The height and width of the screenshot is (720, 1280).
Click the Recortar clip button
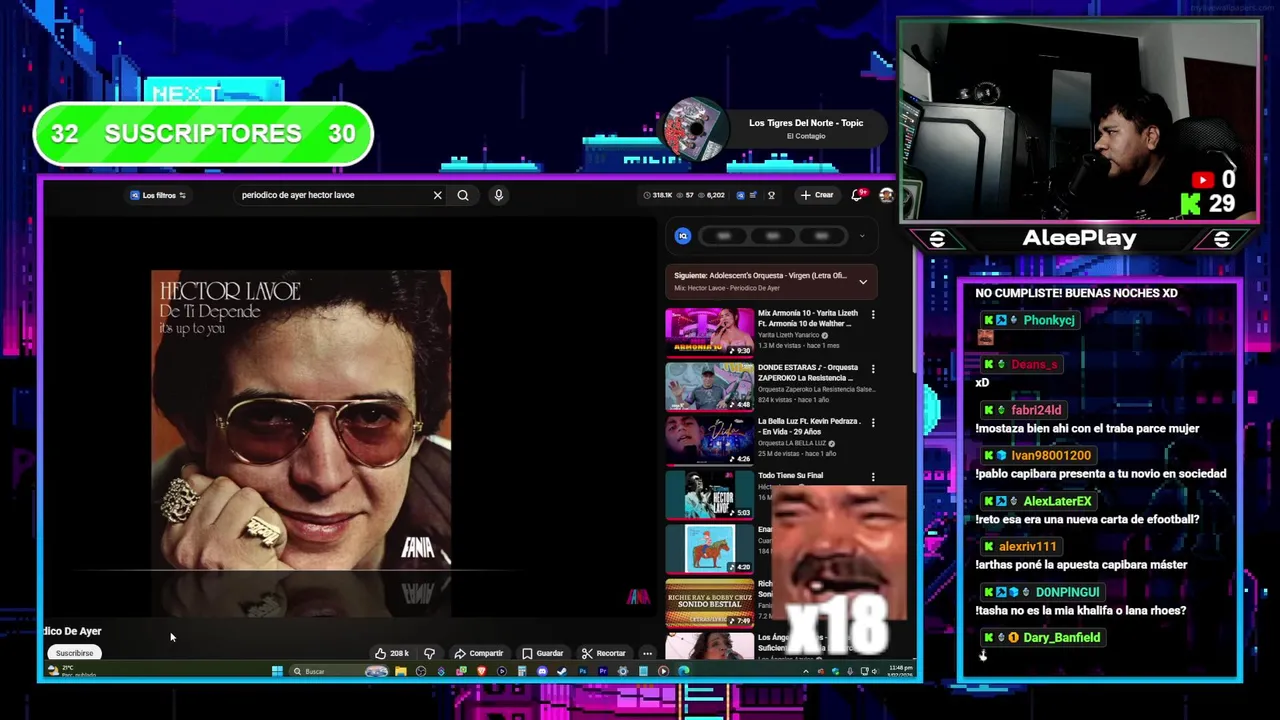click(603, 653)
